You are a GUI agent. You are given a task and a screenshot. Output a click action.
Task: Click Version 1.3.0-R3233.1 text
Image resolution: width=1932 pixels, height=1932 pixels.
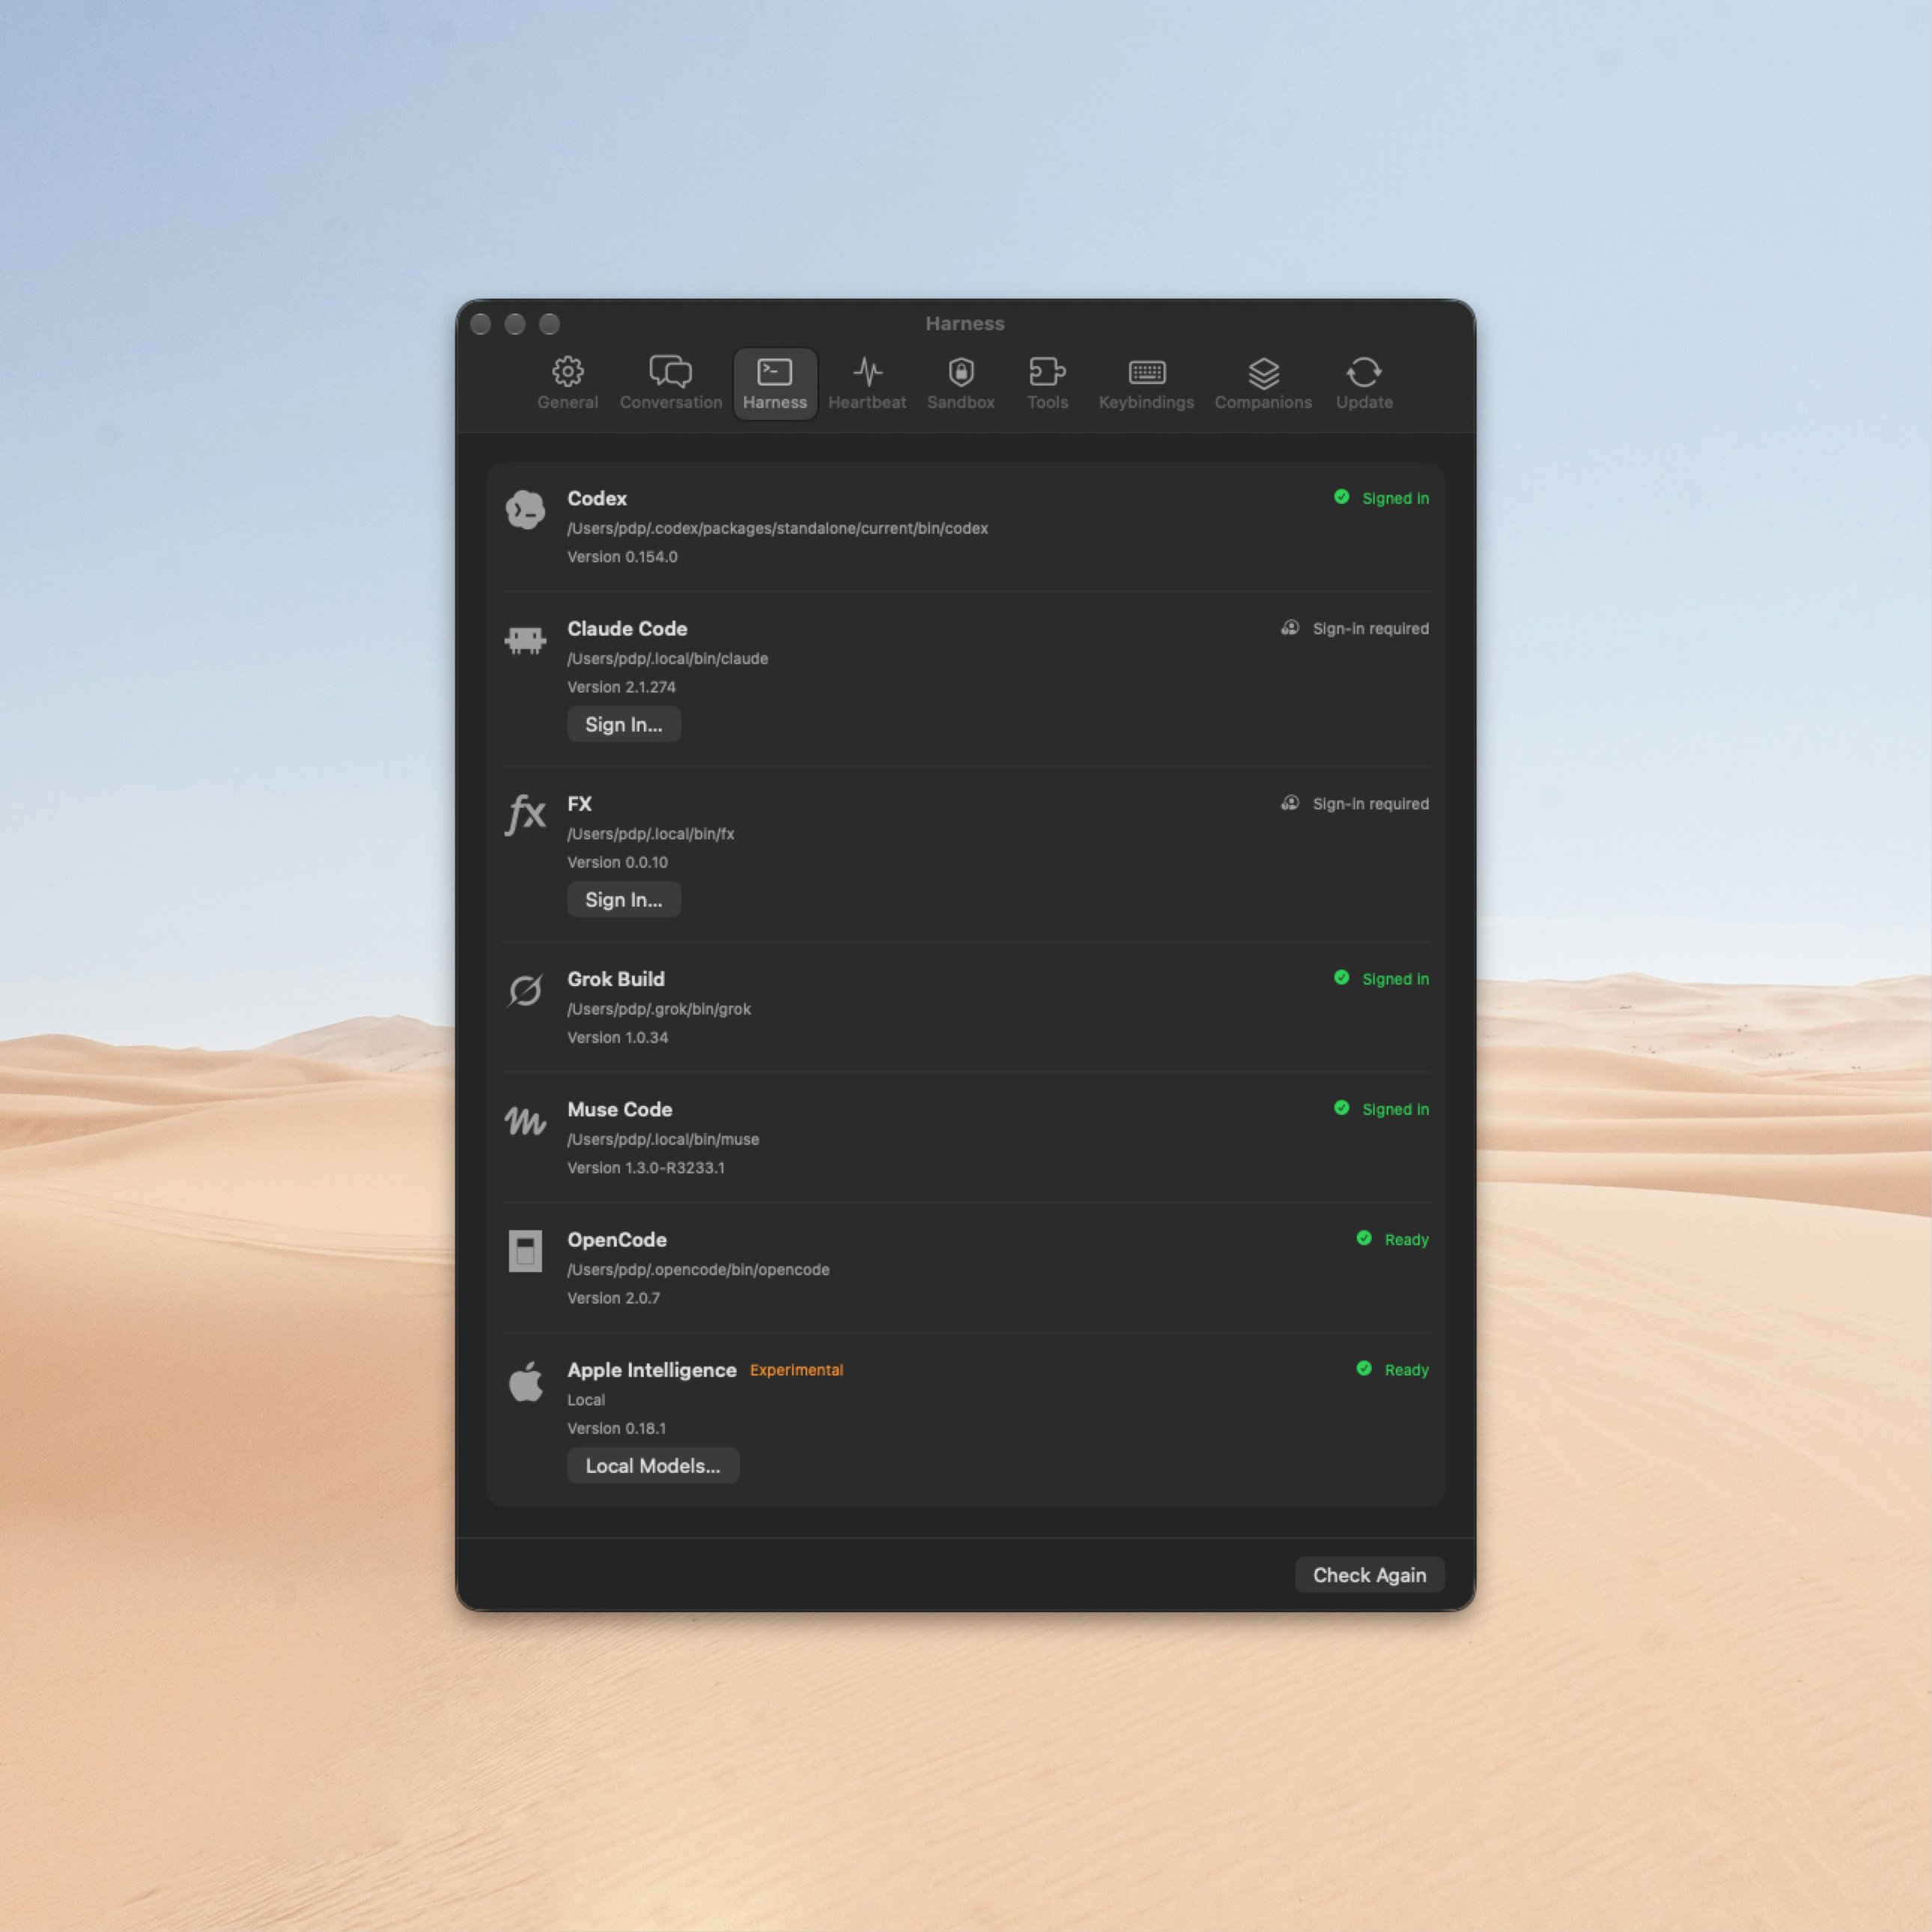[646, 1168]
